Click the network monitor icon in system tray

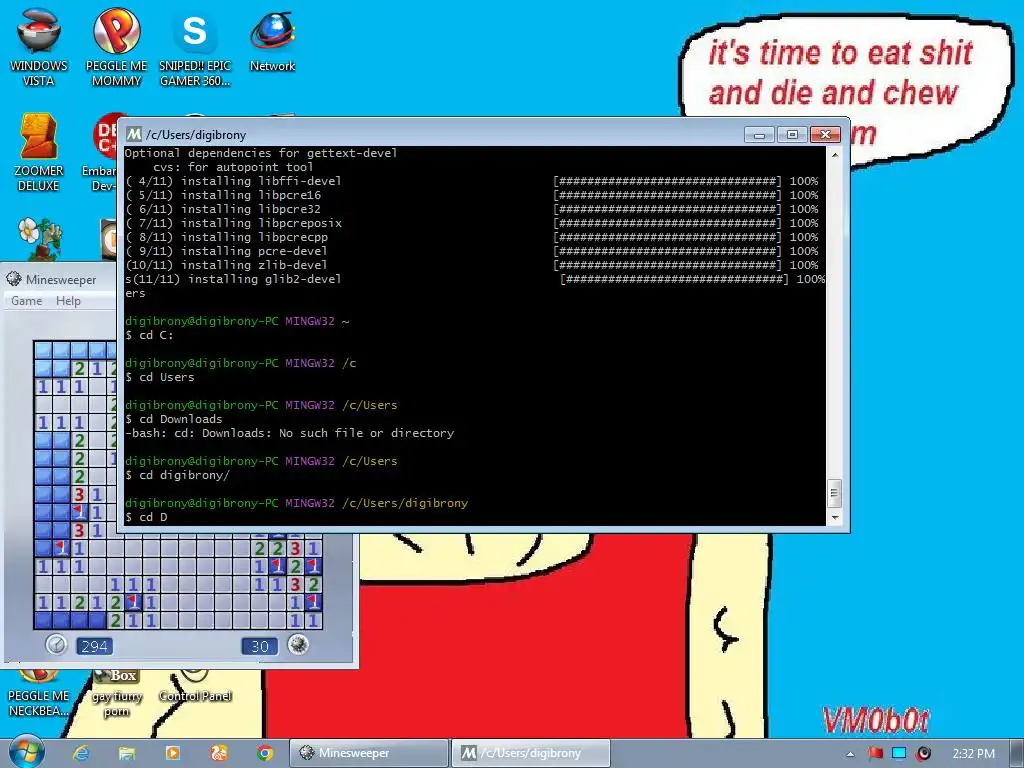click(x=899, y=753)
